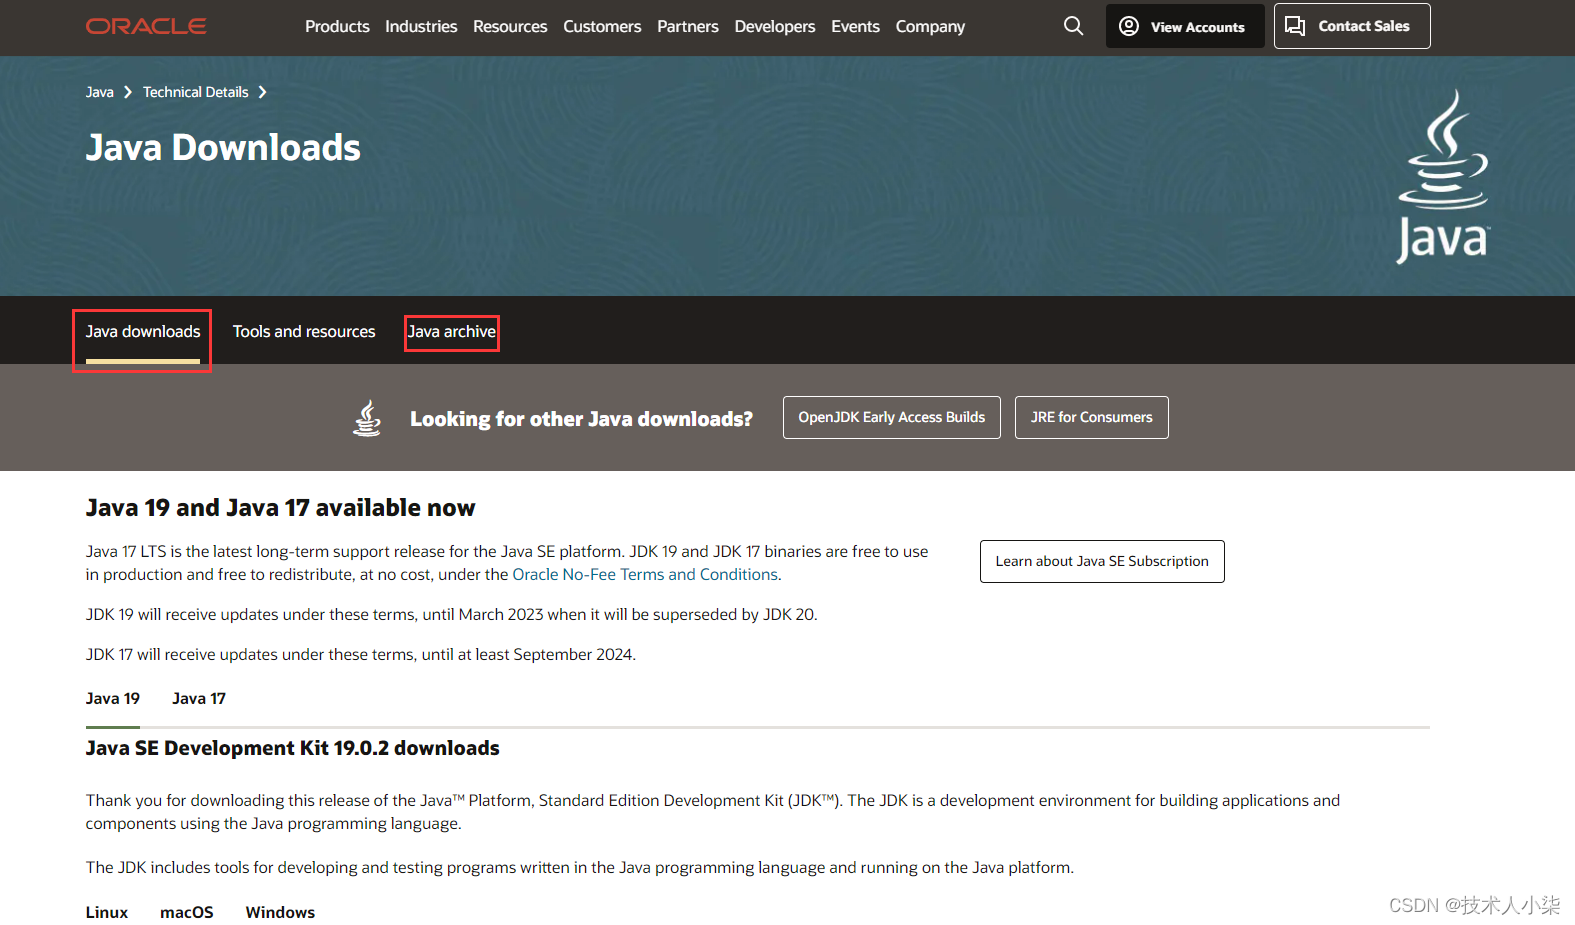
Task: Go to Java breadcrumb link
Action: tap(99, 92)
